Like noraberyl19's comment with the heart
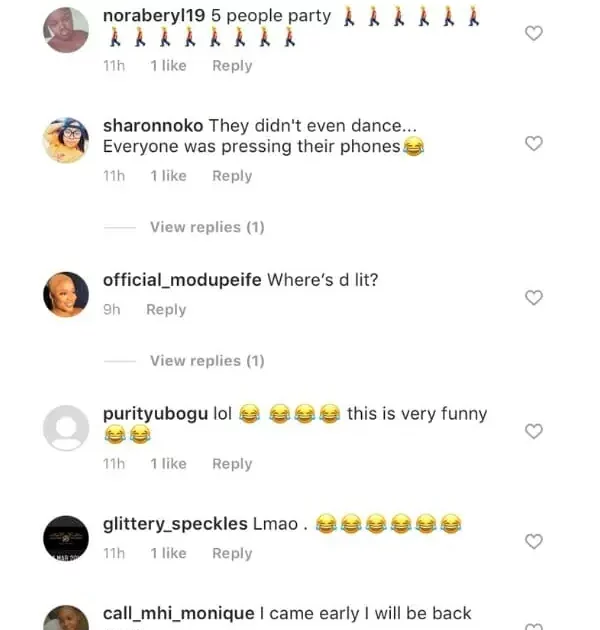The width and height of the screenshot is (600, 630). 534,33
